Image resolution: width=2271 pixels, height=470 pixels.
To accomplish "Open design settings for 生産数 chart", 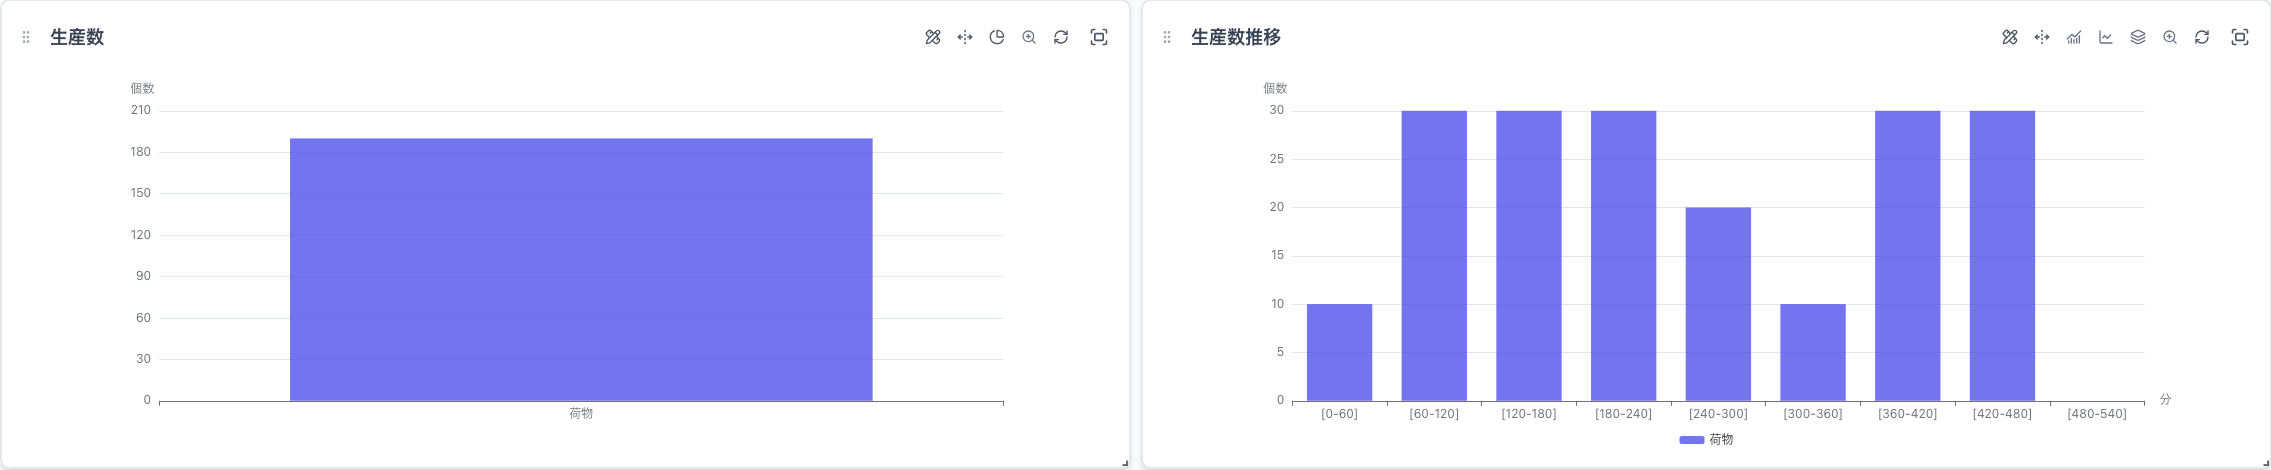I will coord(932,37).
